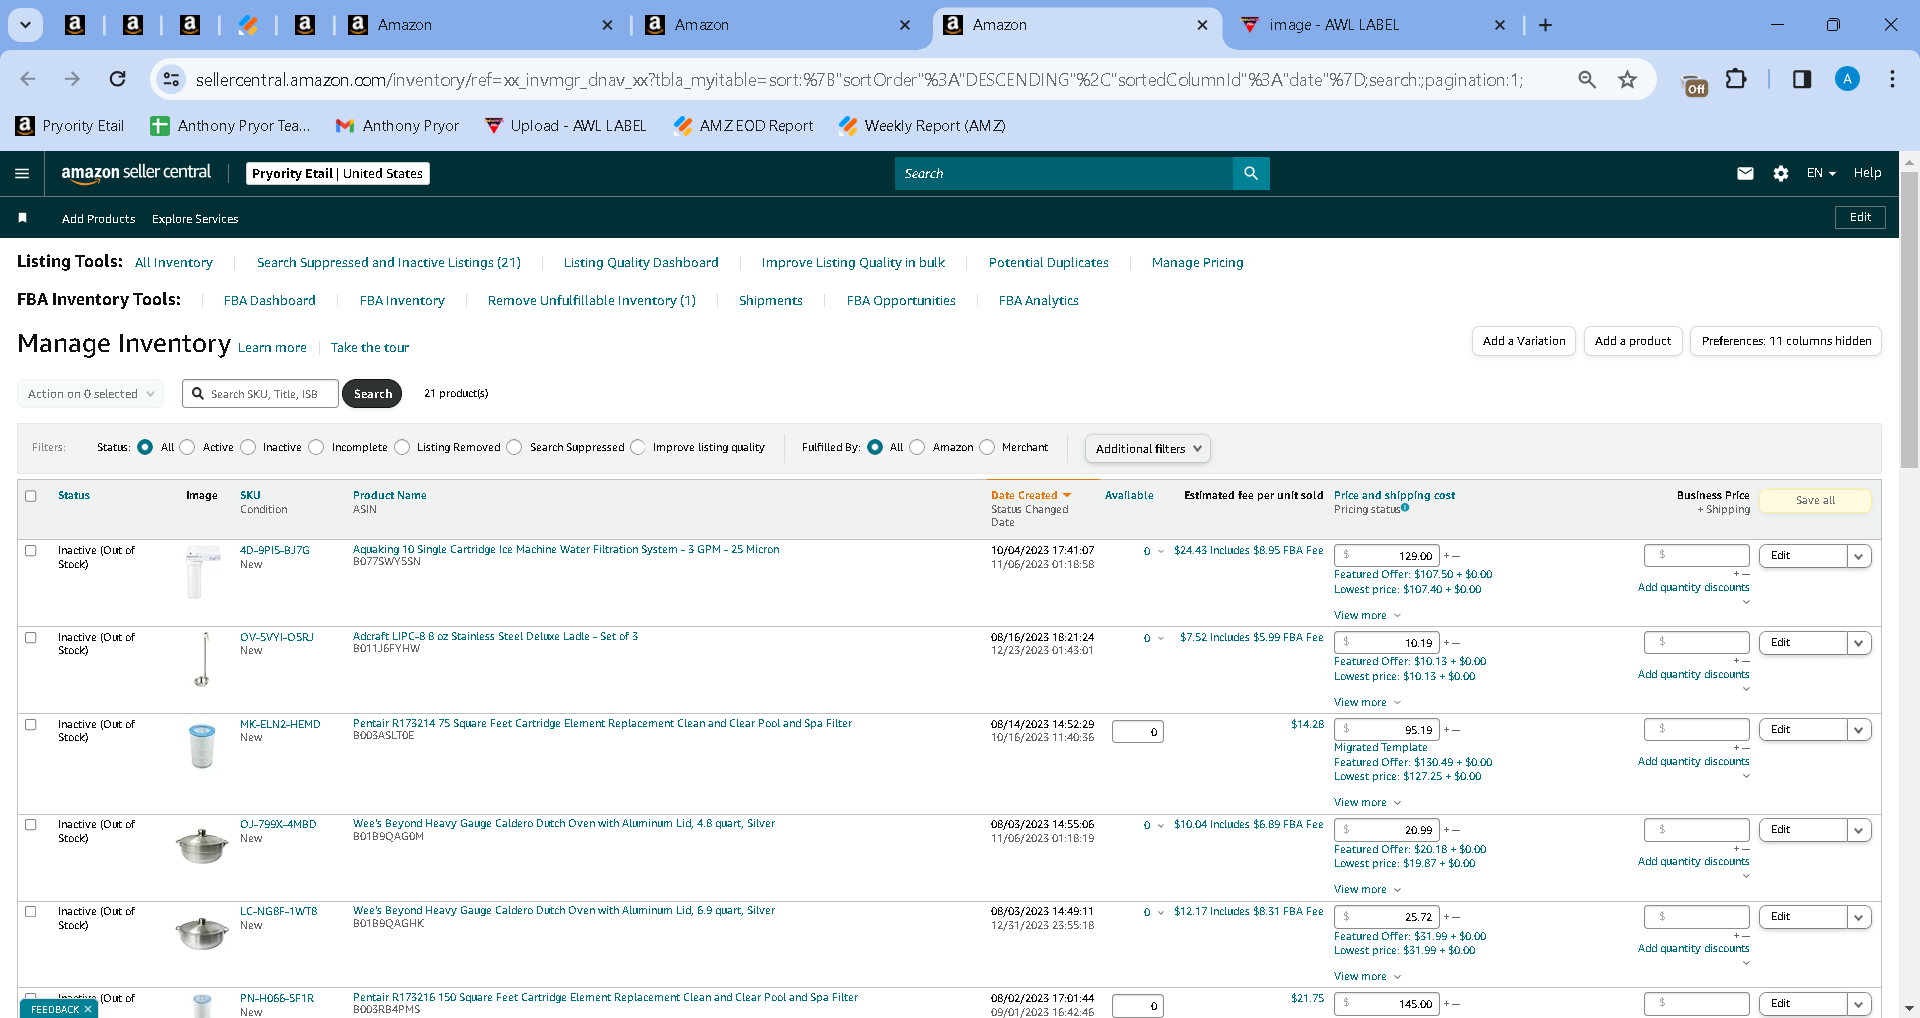1920x1018 pixels.
Task: Click the Amazon Seller Central logo
Action: click(136, 173)
